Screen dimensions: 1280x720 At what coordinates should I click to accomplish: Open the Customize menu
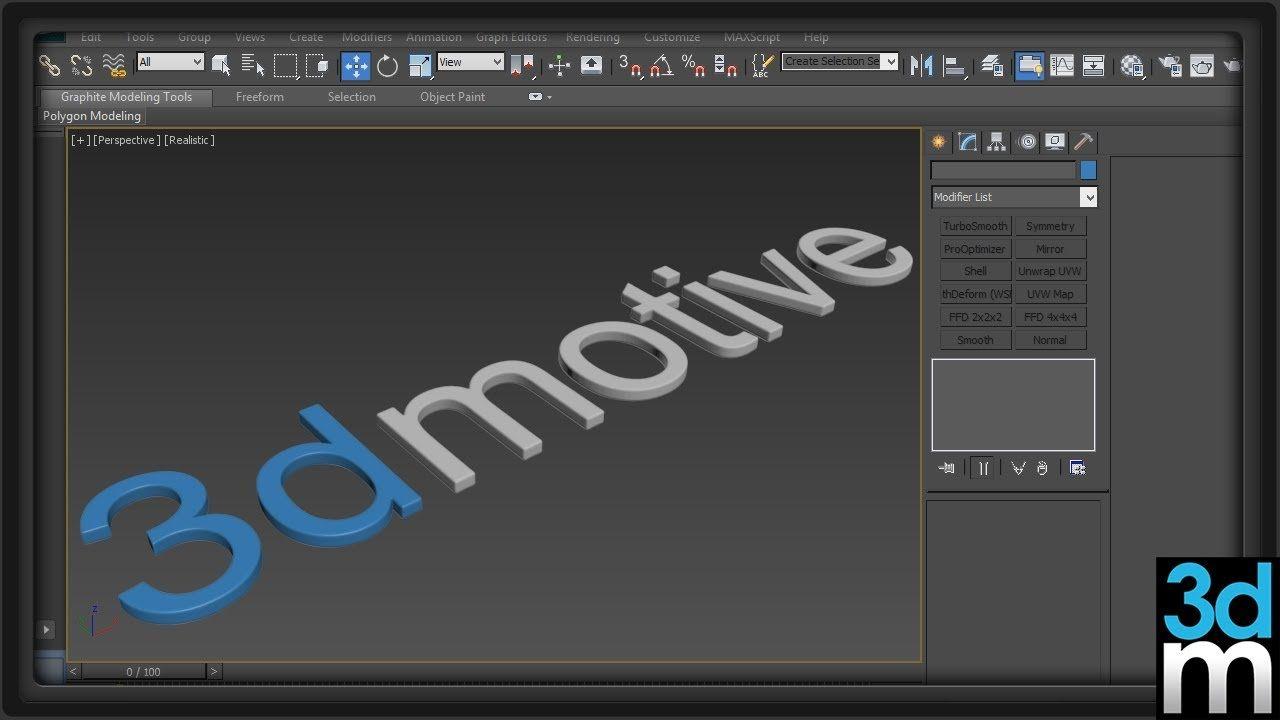672,37
